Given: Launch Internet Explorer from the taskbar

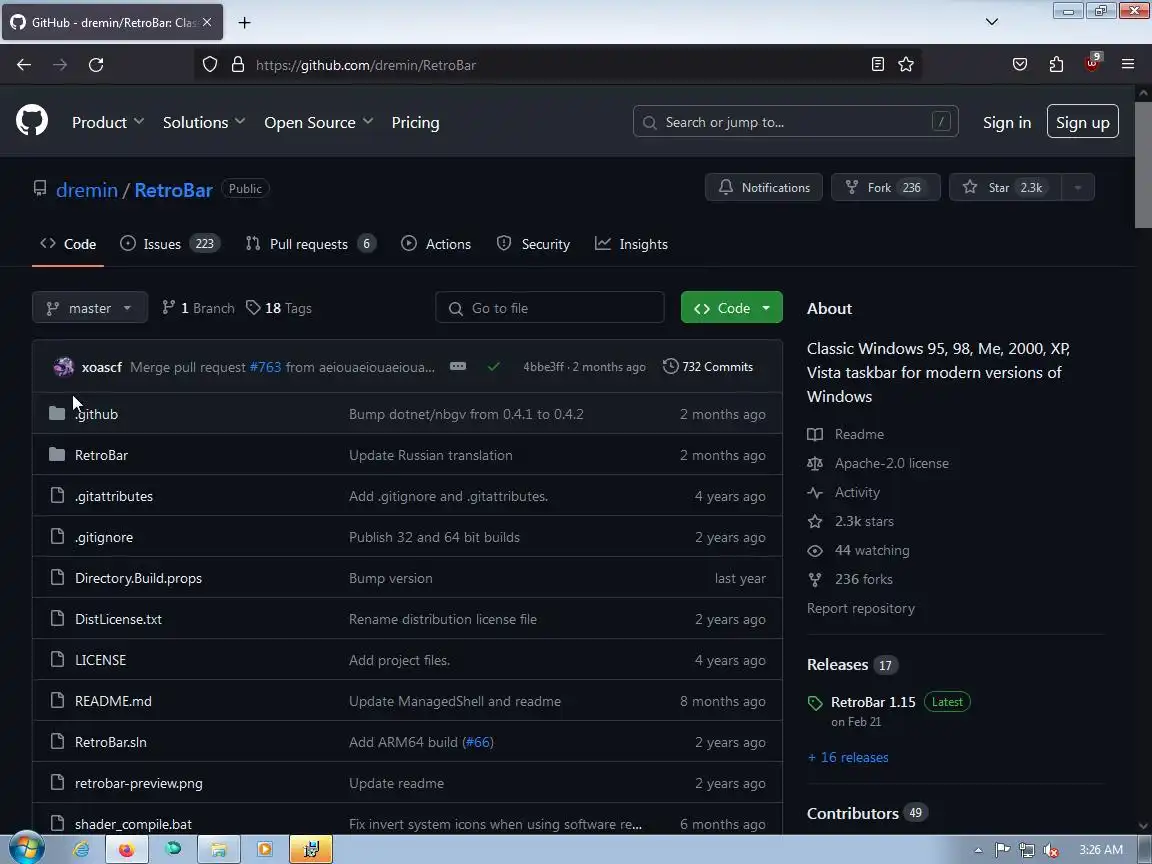Looking at the screenshot, I should [x=81, y=849].
